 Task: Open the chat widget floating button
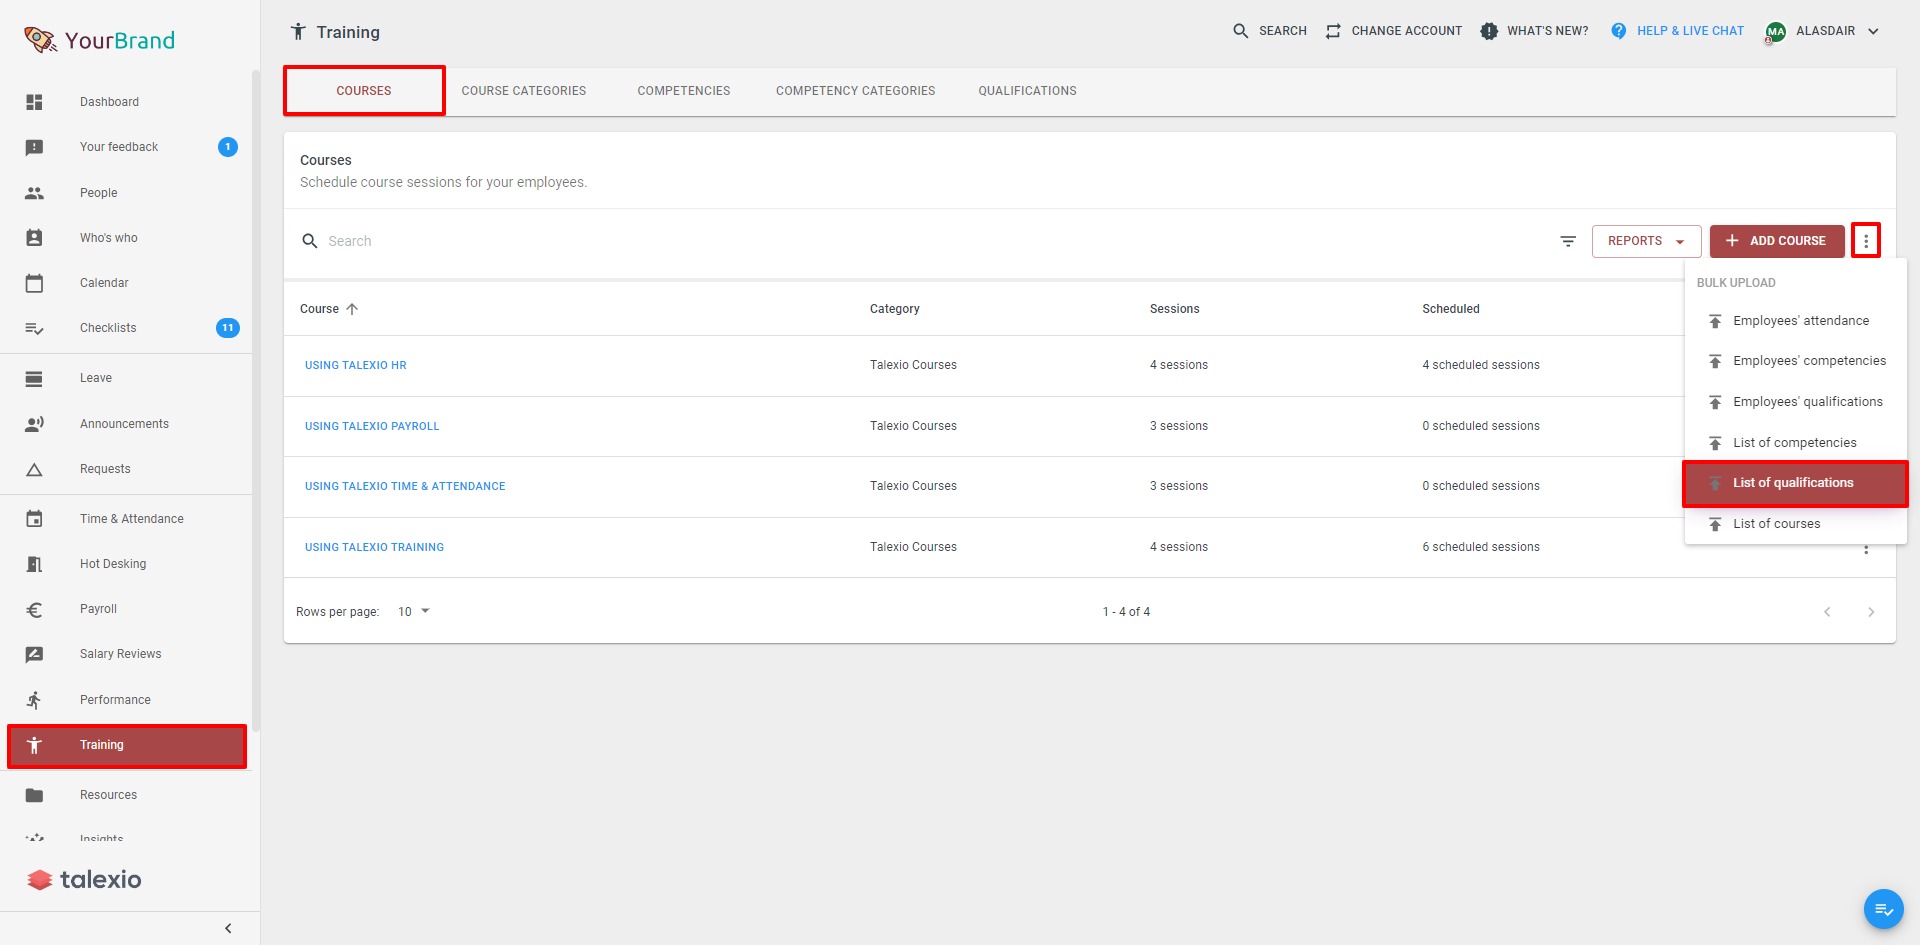[x=1884, y=909]
